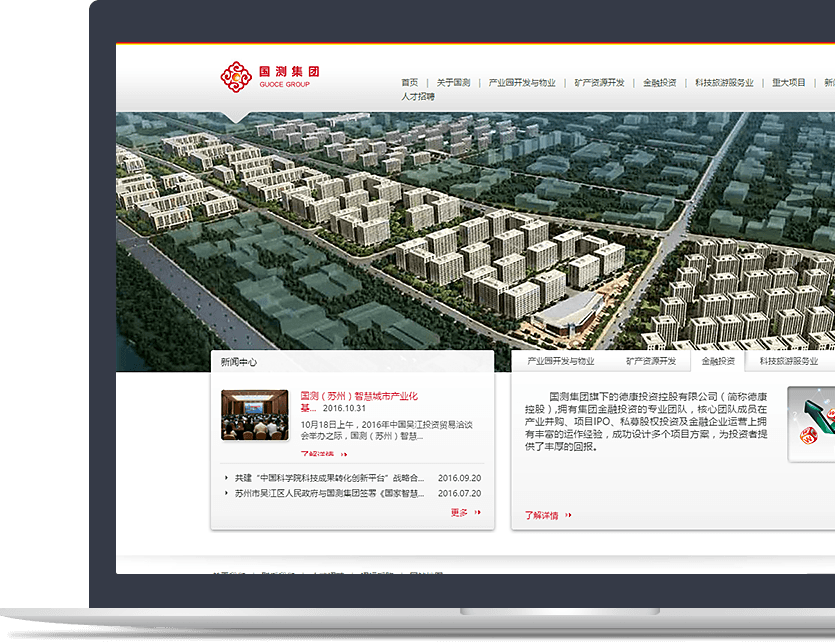The height and width of the screenshot is (643, 835).
Task: Select the 金融投资 content tab
Action: coord(718,361)
